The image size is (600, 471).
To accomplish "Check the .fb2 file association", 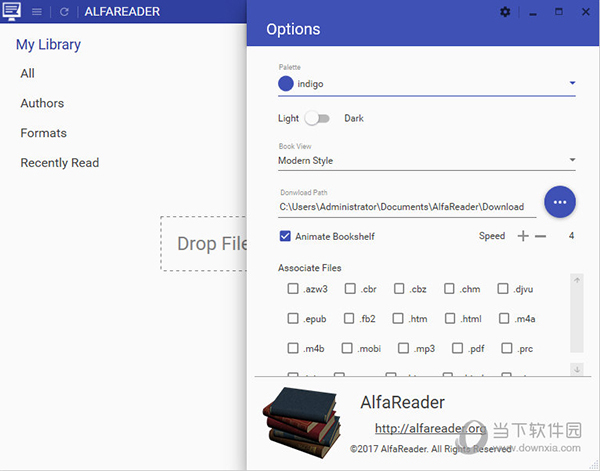I will point(349,318).
